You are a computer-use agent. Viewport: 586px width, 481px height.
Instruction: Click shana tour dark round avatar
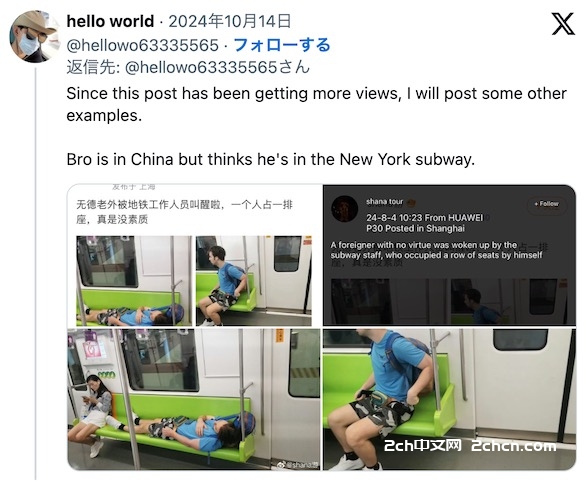[x=344, y=209]
